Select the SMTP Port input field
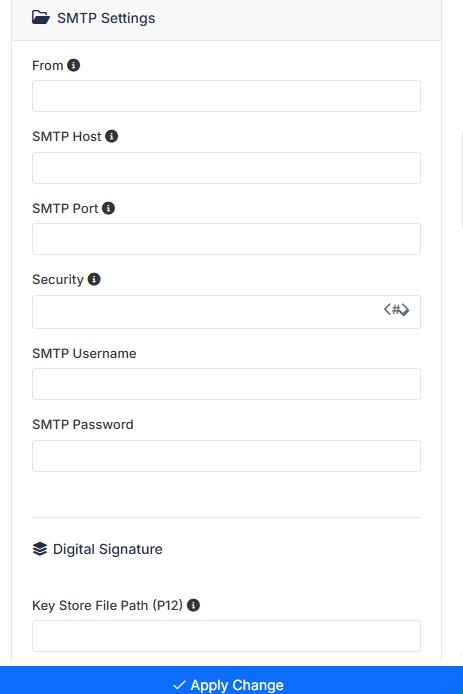463x694 pixels. 226,239
